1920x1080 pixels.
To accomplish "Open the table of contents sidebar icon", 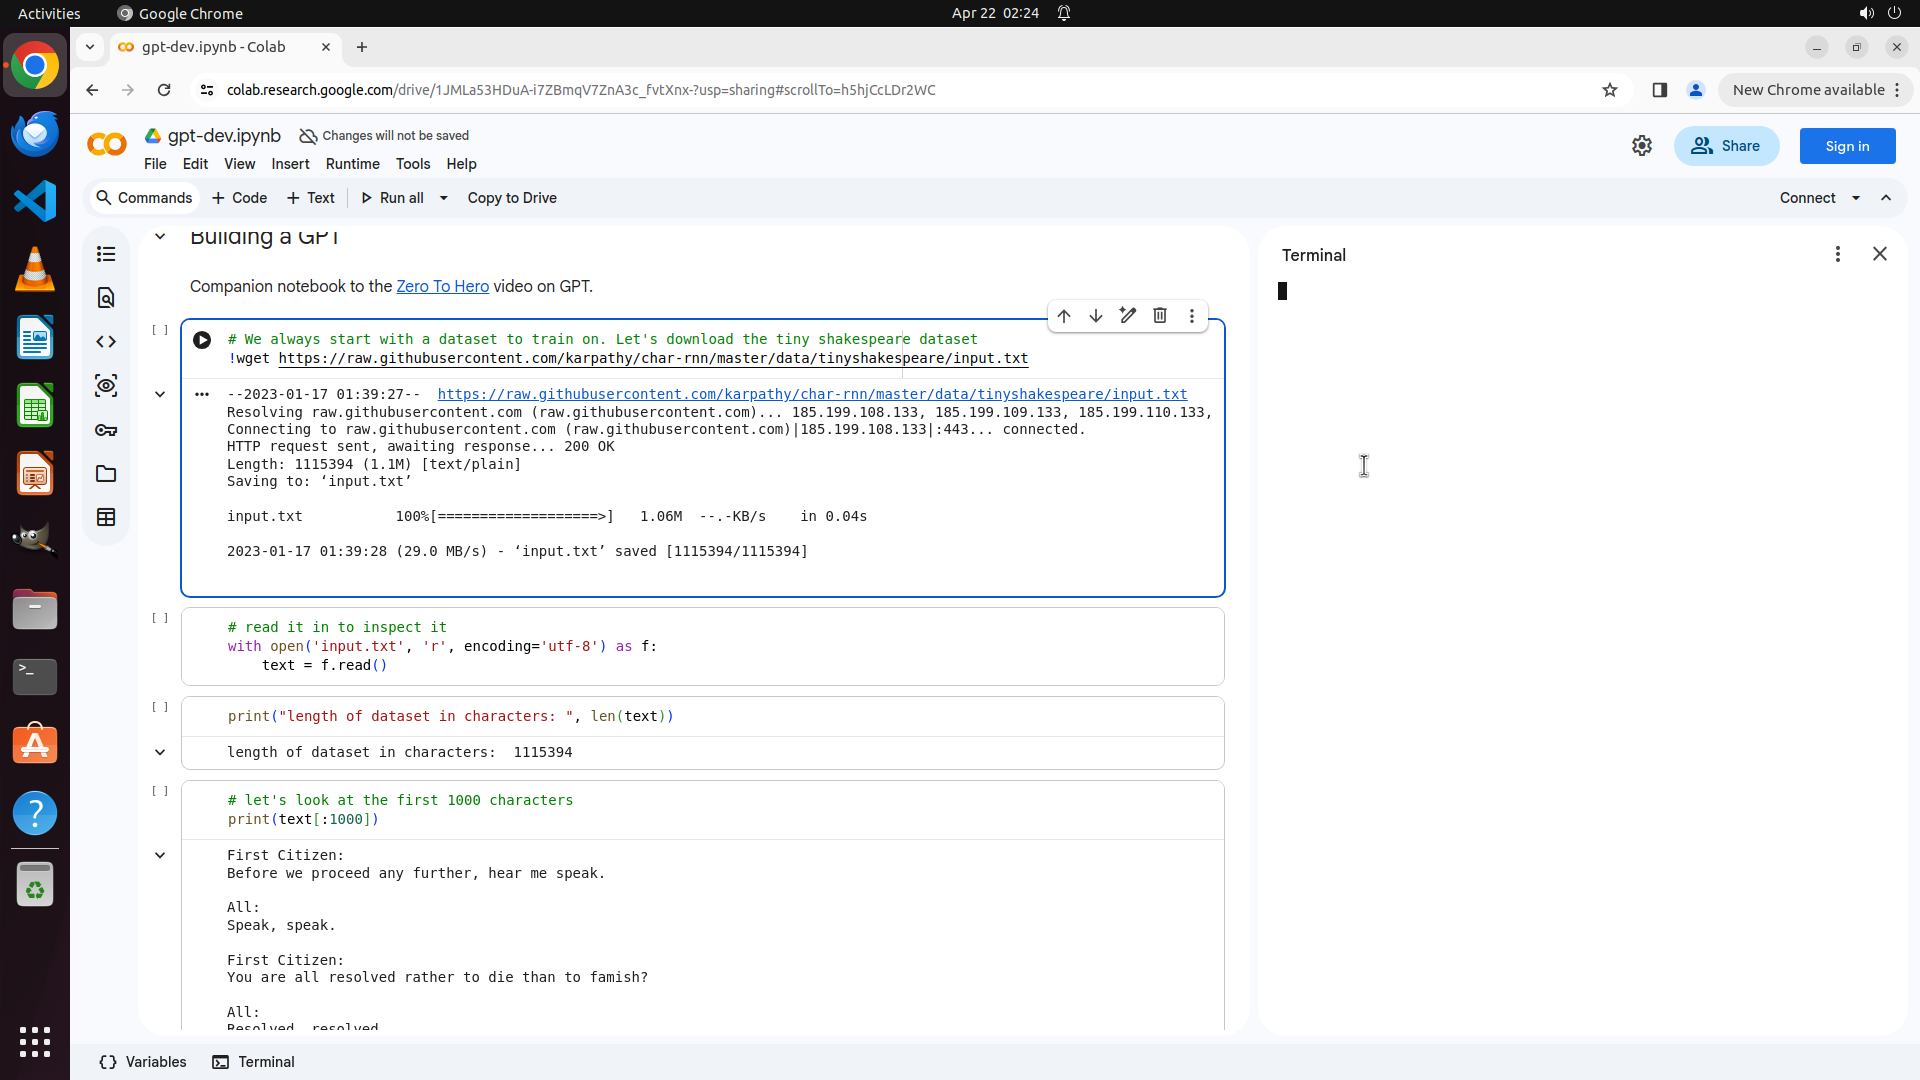I will (106, 254).
